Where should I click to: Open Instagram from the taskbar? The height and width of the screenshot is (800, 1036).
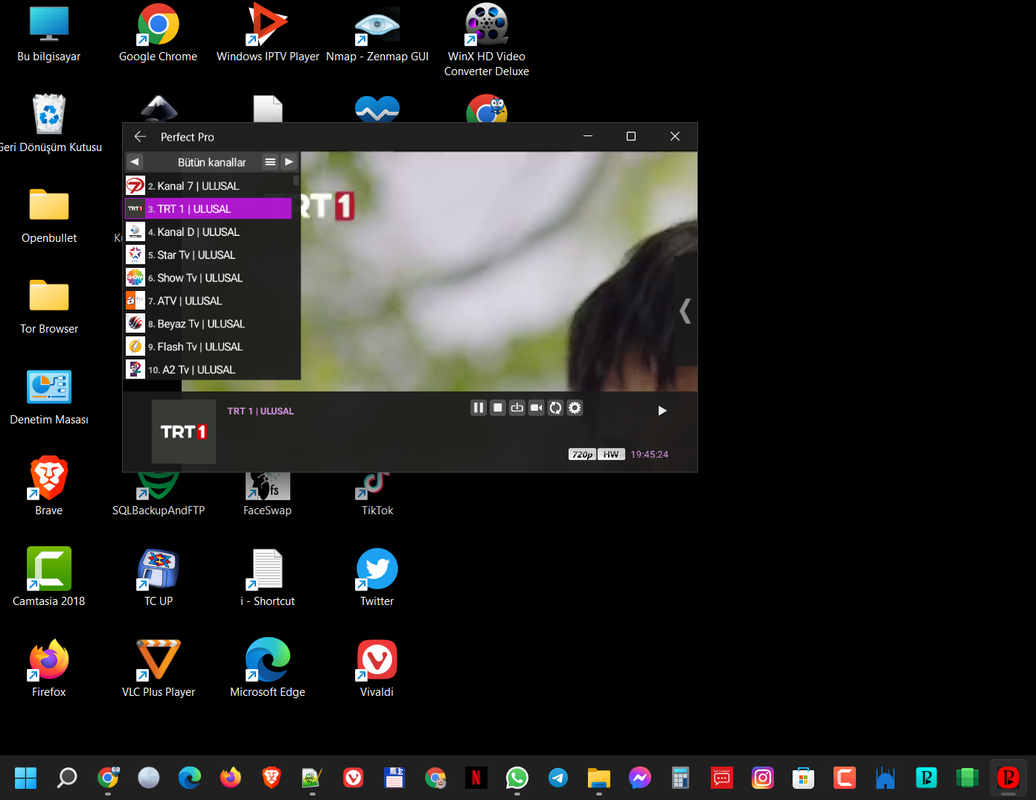point(762,778)
